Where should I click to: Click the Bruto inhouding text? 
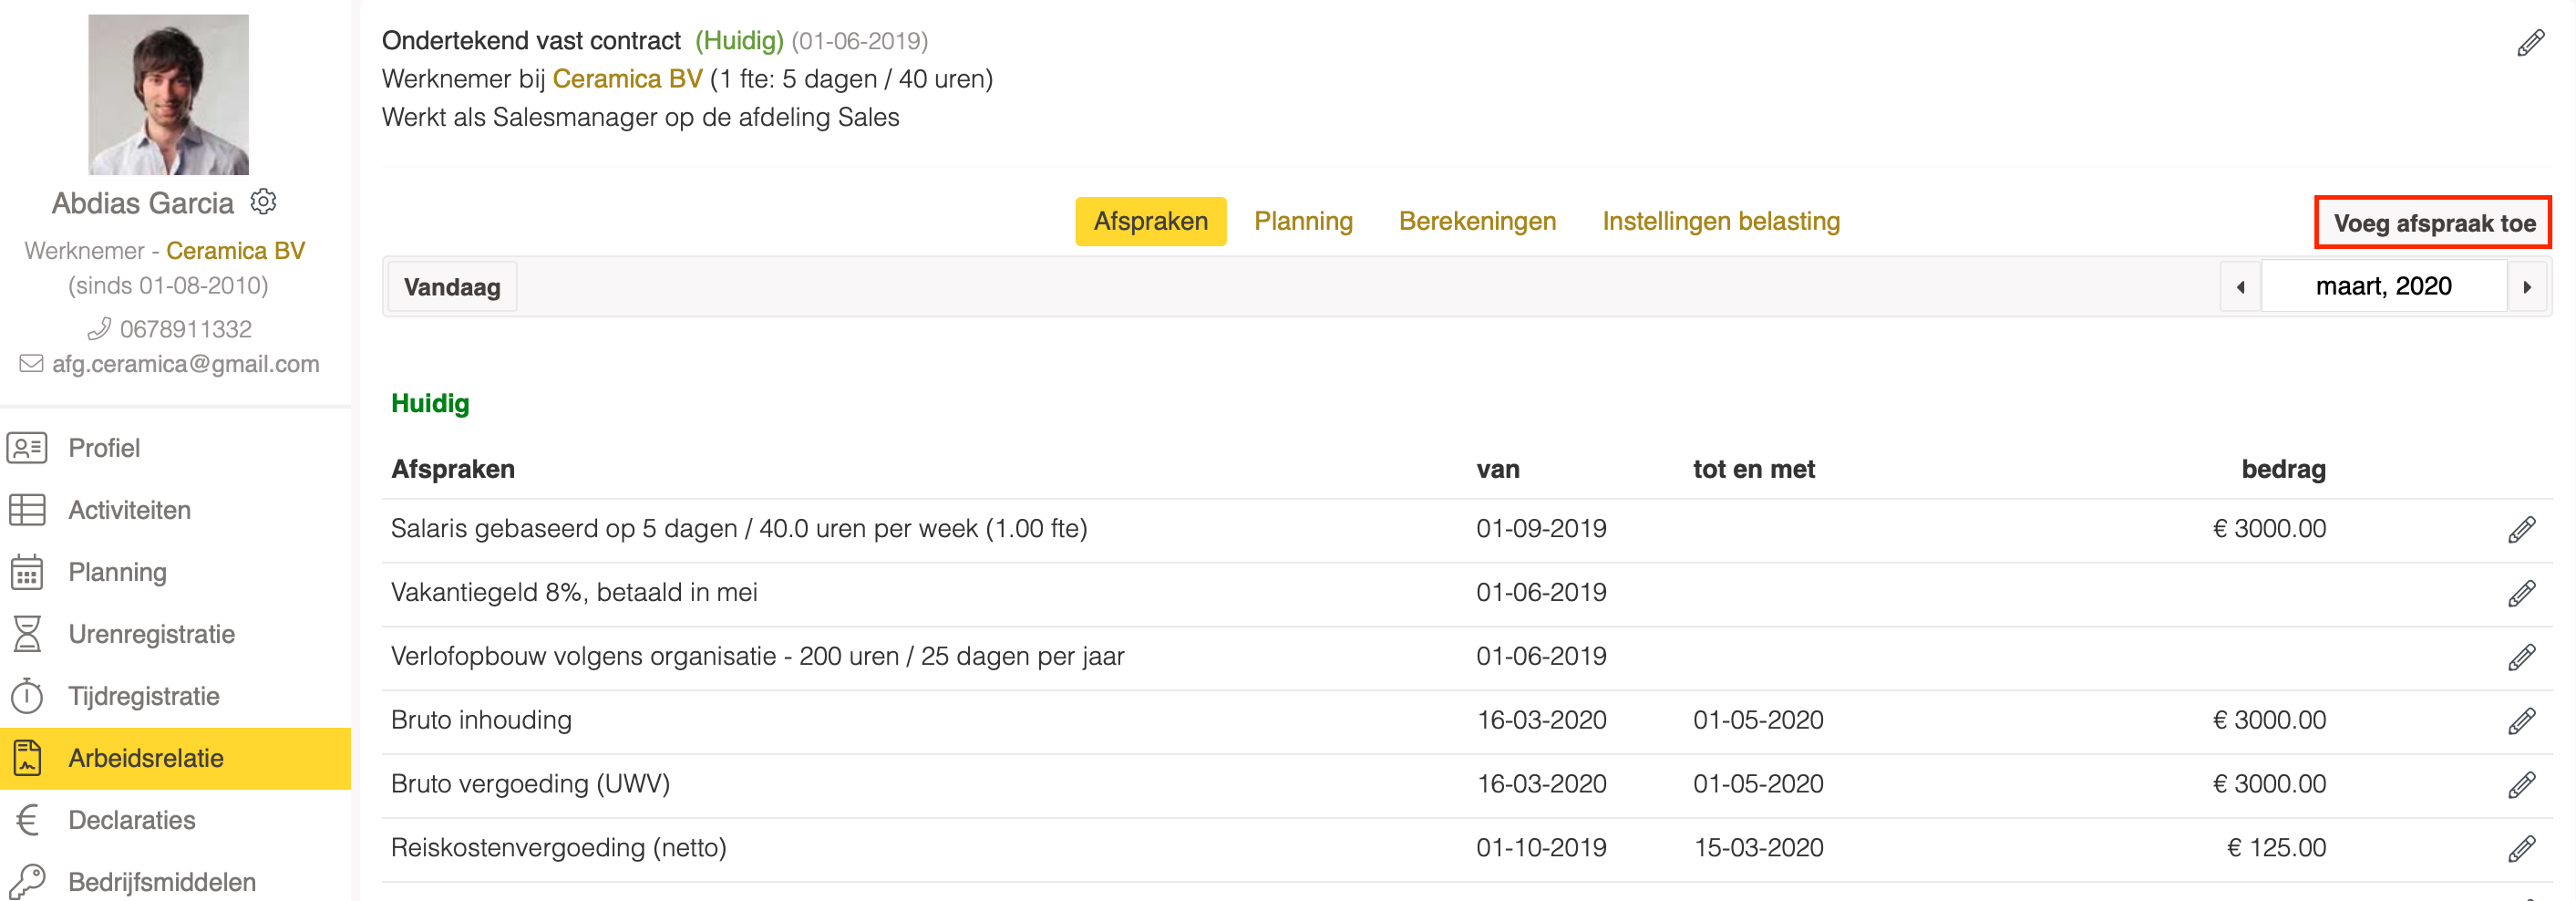(x=481, y=721)
